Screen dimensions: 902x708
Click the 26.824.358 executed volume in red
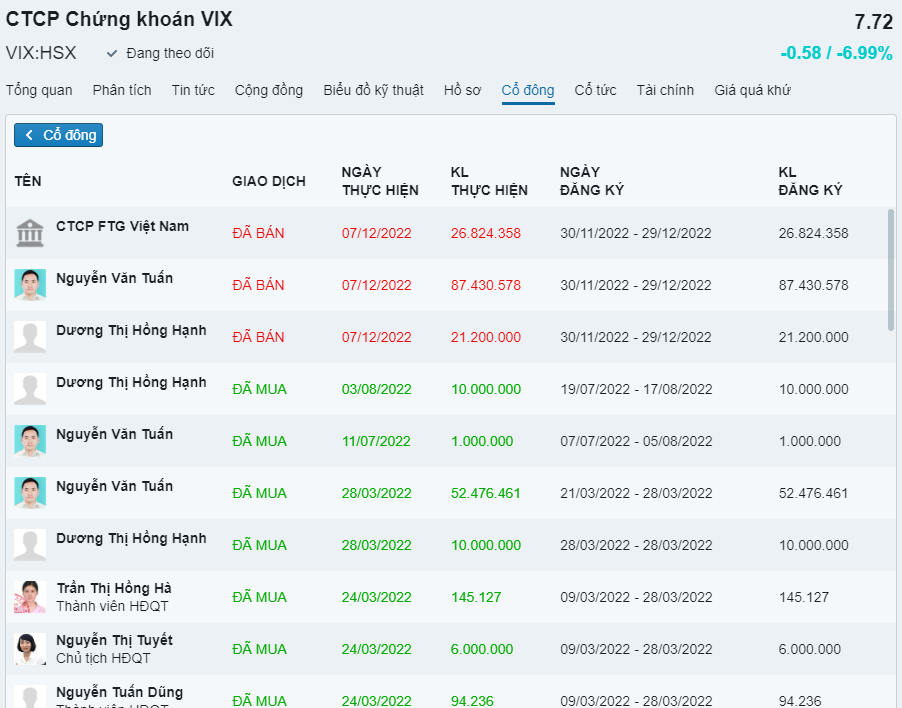[486, 233]
